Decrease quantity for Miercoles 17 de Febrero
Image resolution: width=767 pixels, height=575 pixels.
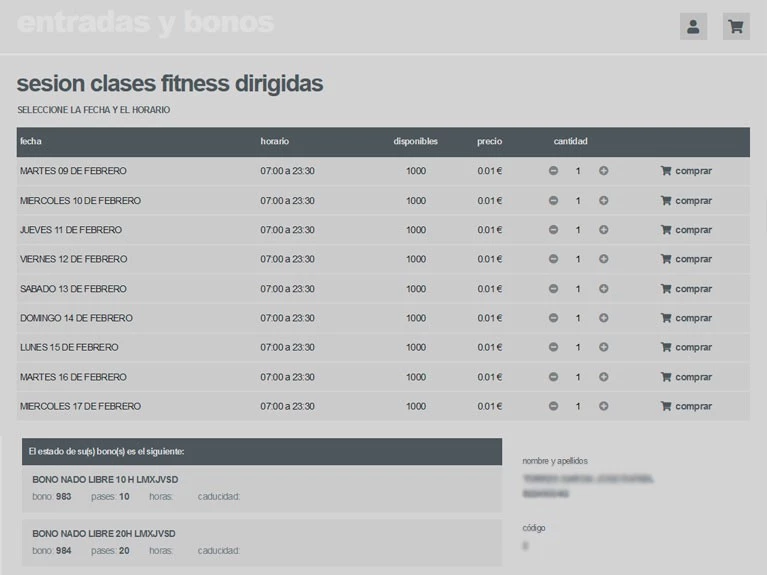click(553, 407)
